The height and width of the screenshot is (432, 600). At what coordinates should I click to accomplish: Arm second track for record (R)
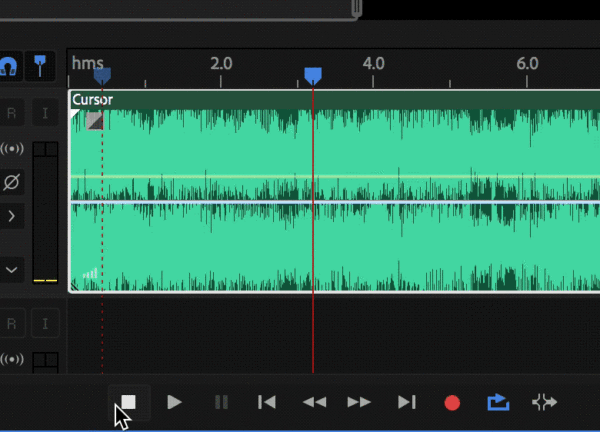point(11,323)
